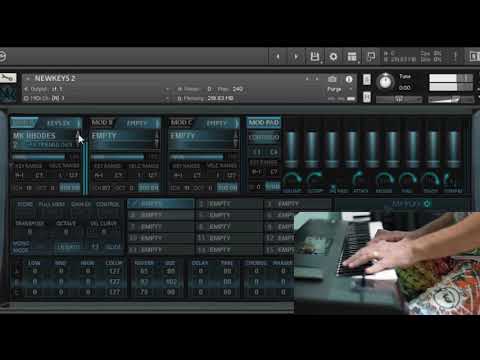The image size is (480, 360).
Task: Toggle the LEGATO button
Action: coord(68,247)
